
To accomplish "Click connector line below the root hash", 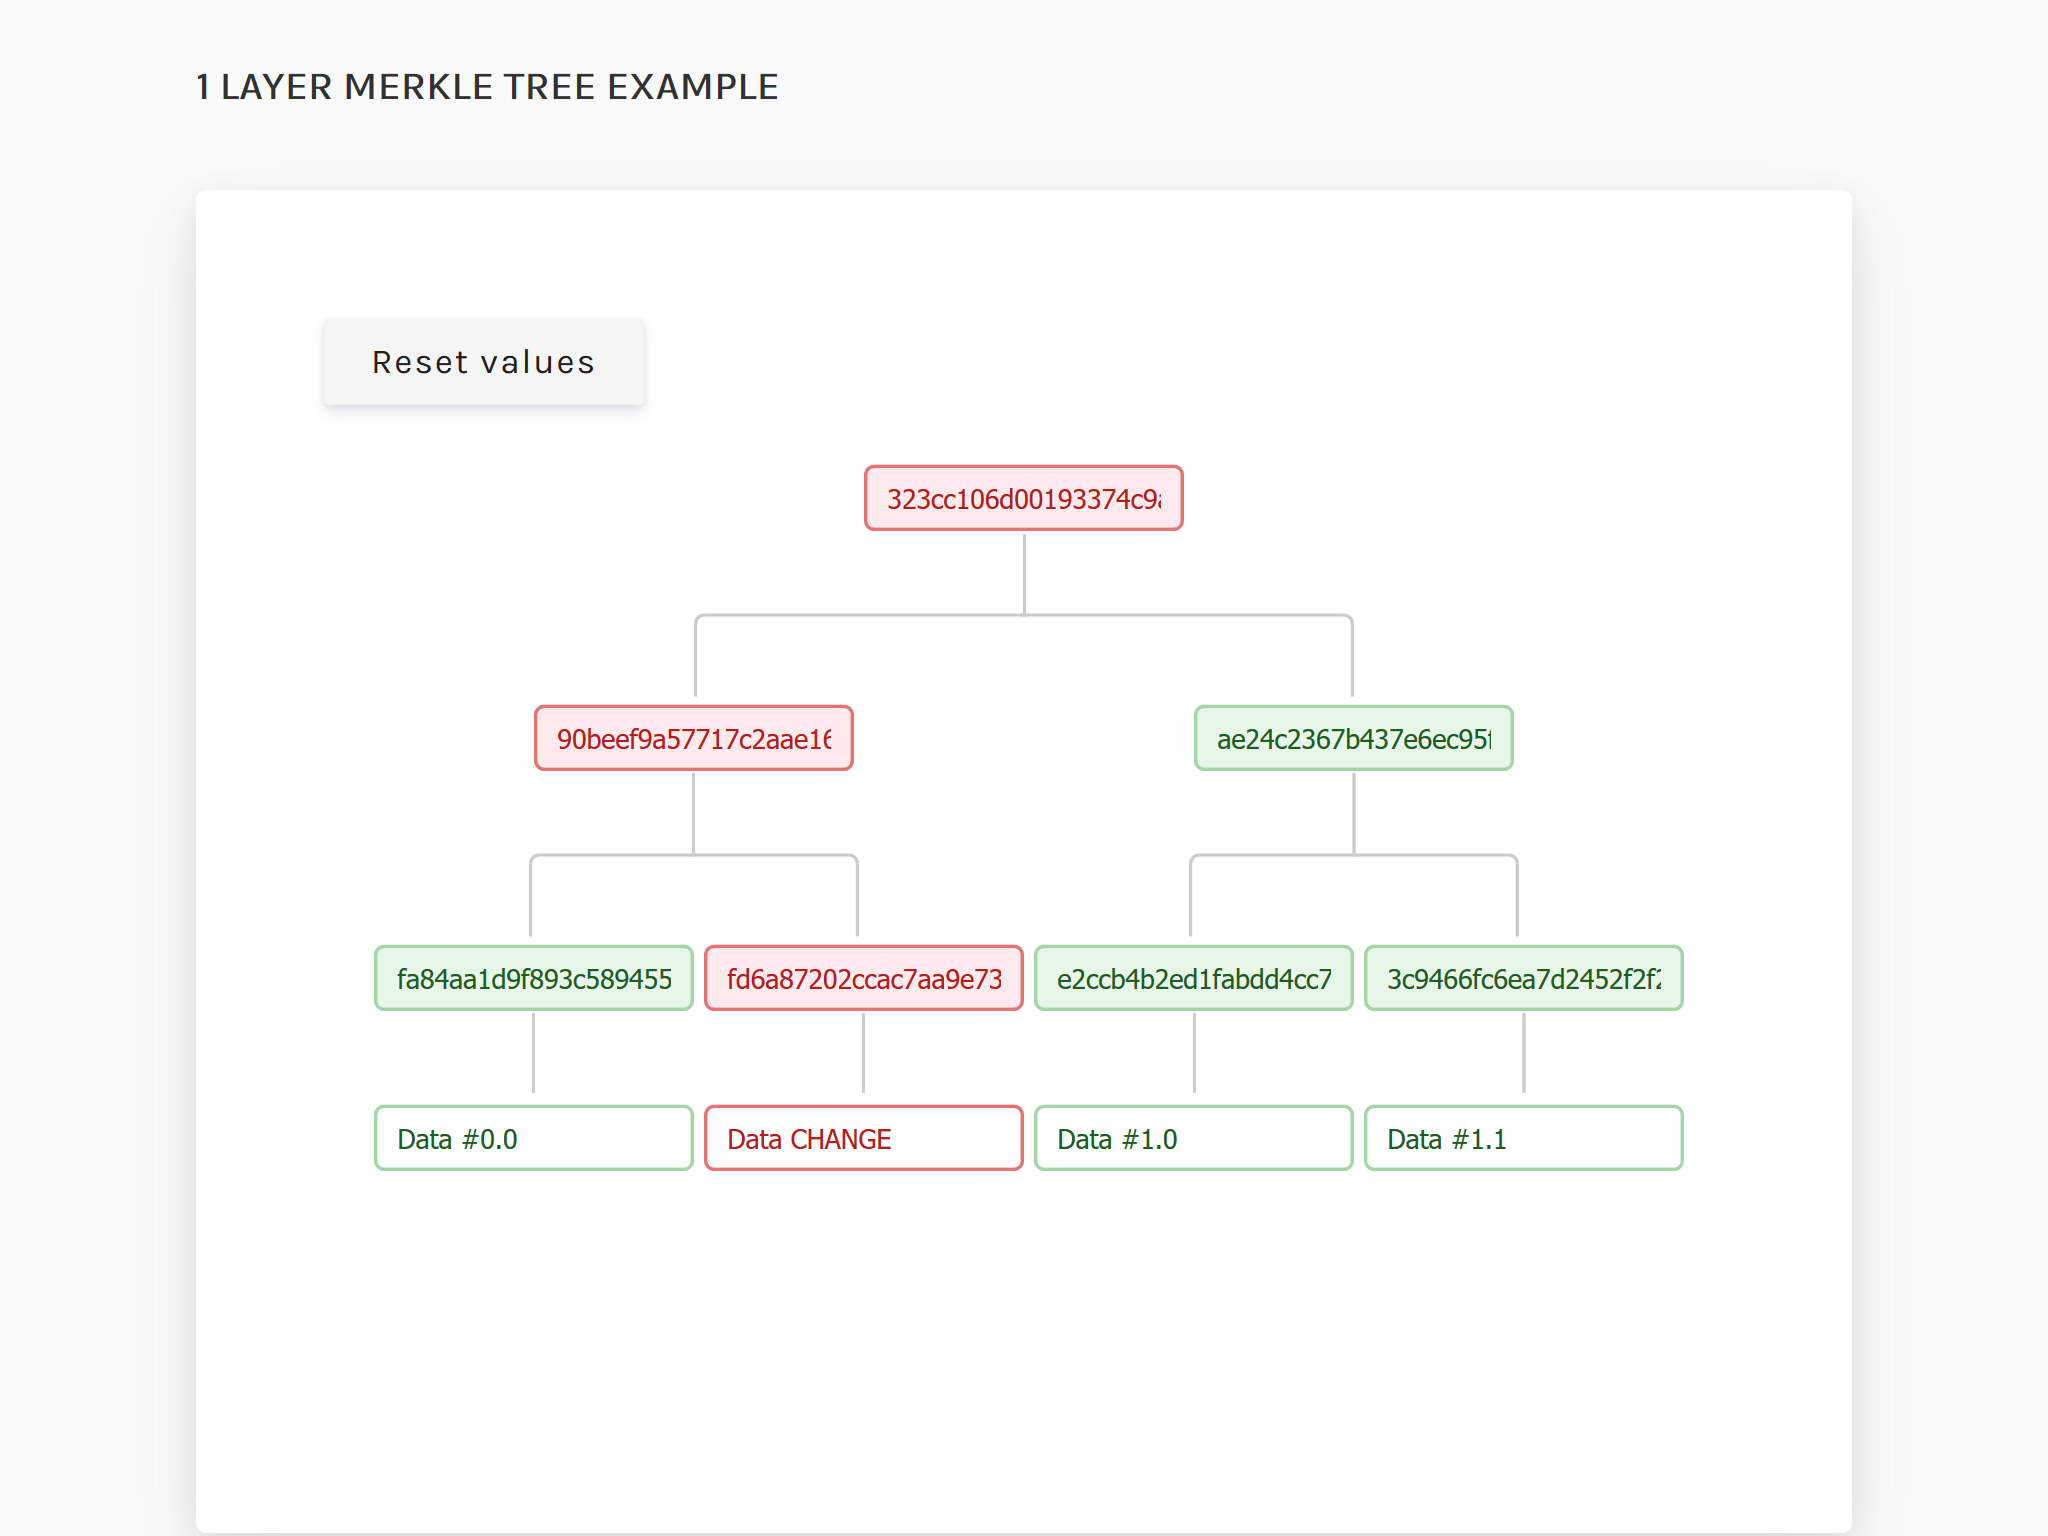I will [x=1024, y=572].
